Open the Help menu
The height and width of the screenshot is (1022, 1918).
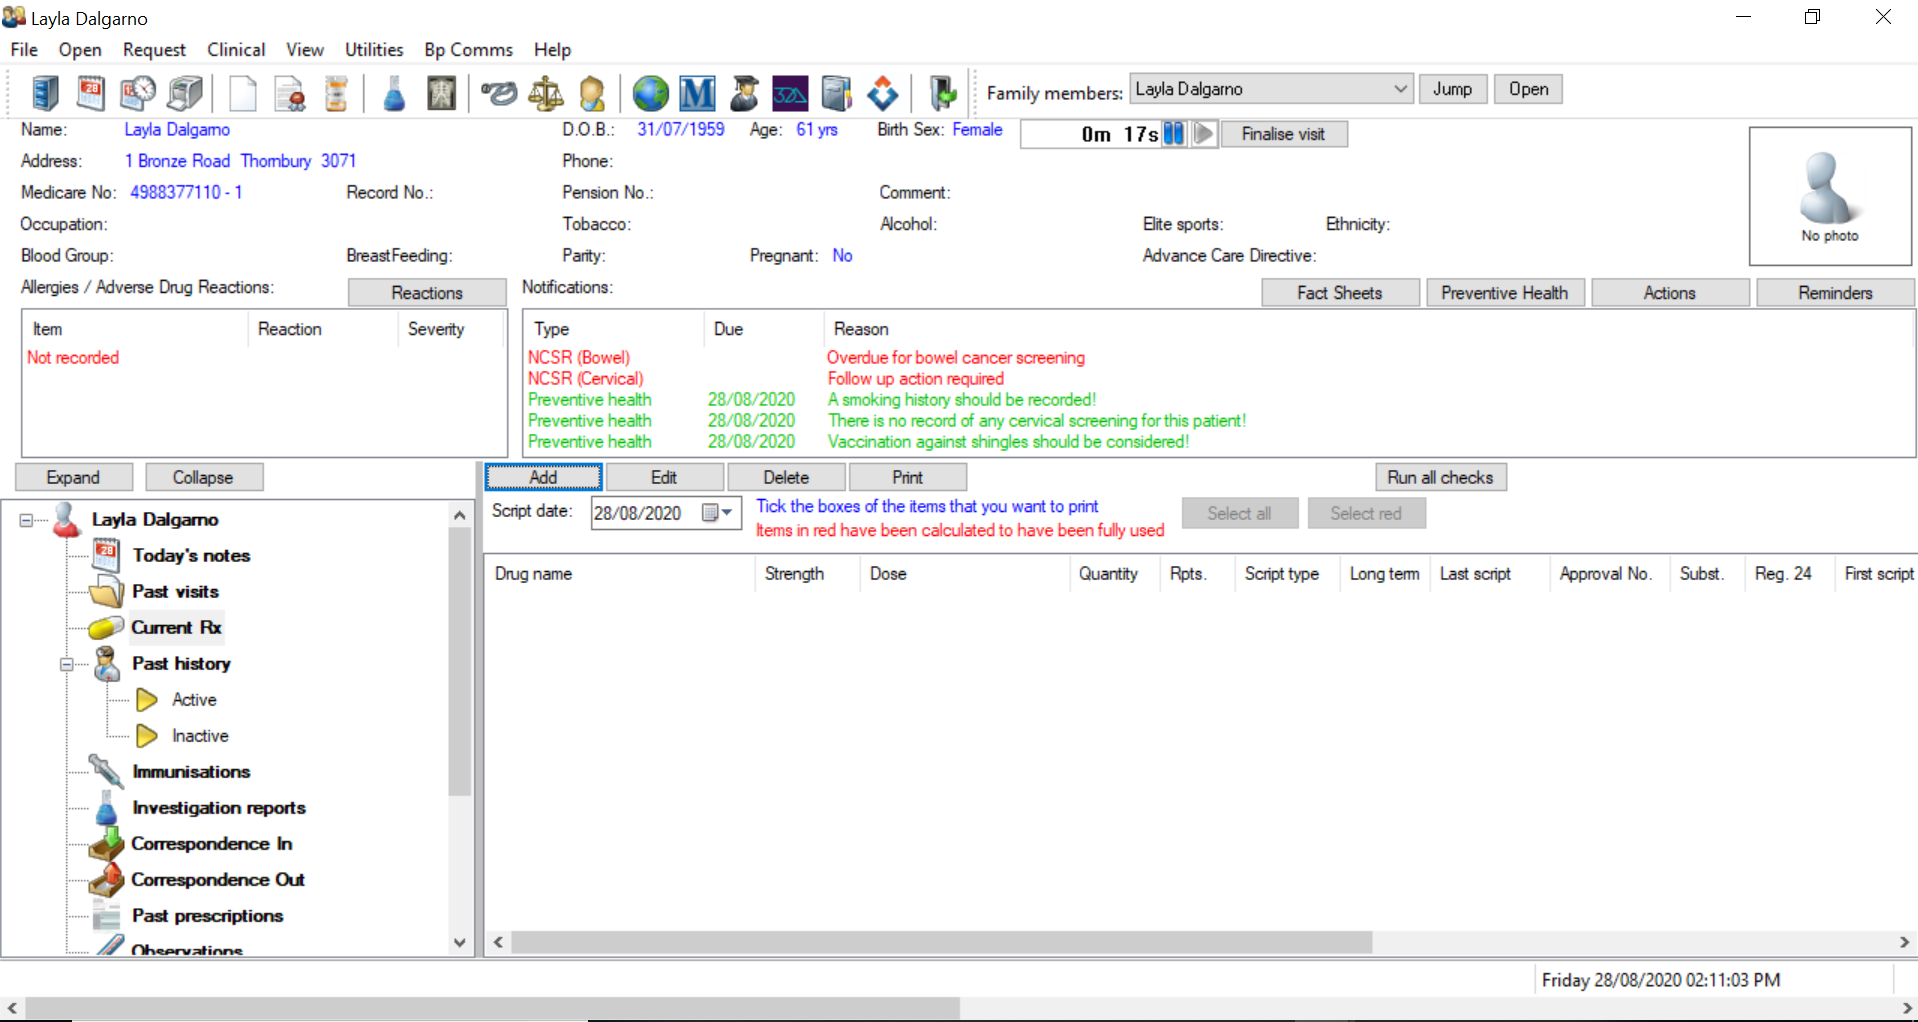pyautogui.click(x=552, y=49)
